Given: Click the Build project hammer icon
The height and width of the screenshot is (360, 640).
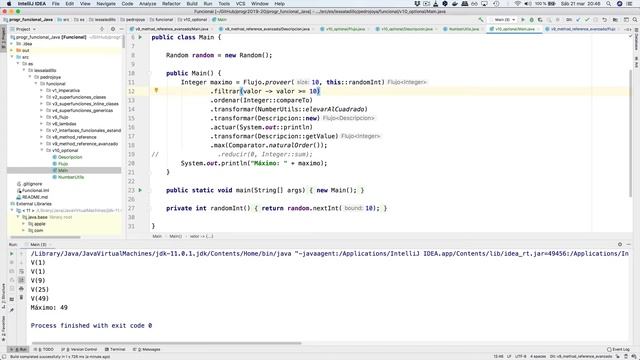Looking at the screenshot, I should coord(481,20).
